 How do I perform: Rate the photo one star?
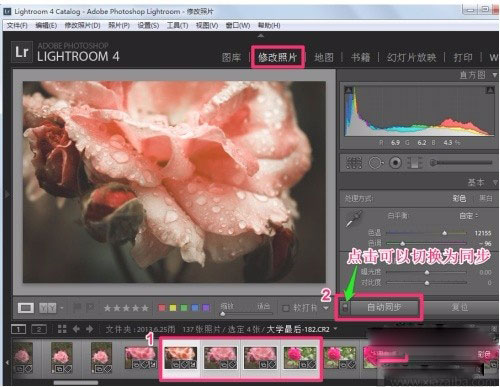pos(107,308)
